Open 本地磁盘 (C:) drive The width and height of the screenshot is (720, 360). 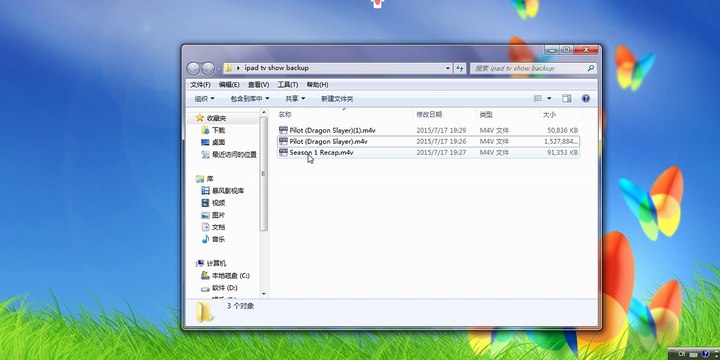click(225, 276)
